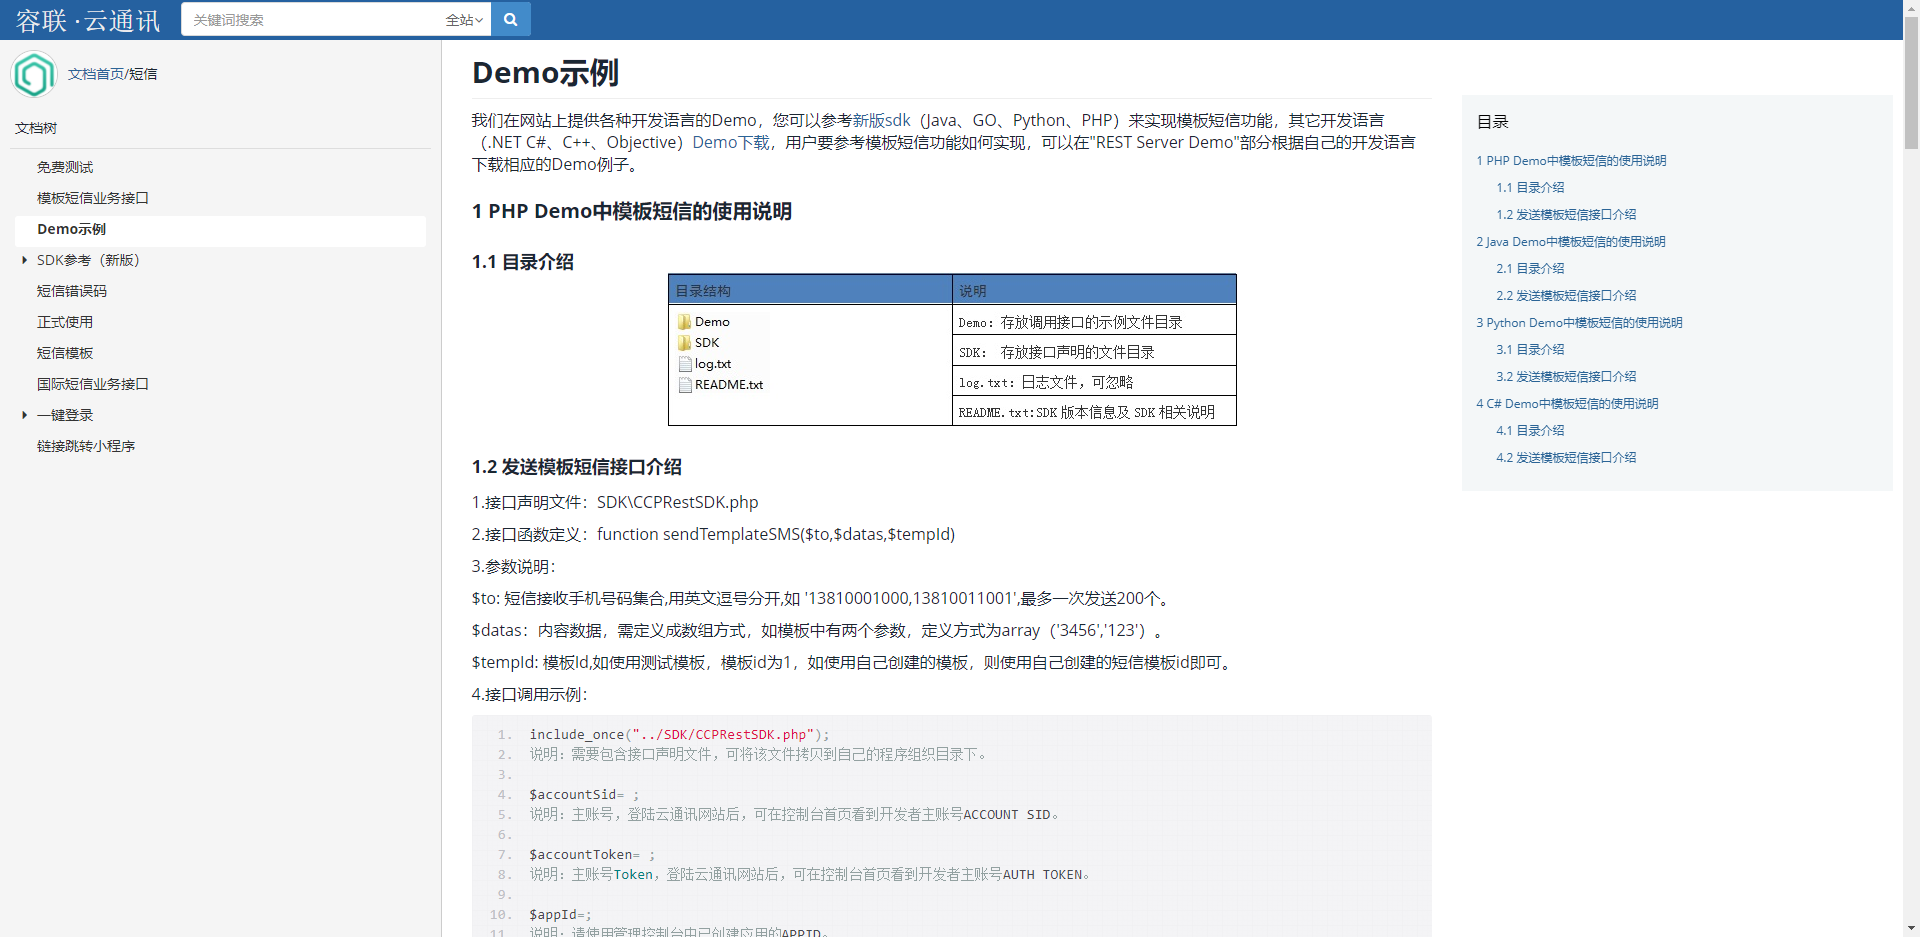The height and width of the screenshot is (937, 1920).
Task: Select 免费测试 in the document tree
Action: [x=64, y=167]
